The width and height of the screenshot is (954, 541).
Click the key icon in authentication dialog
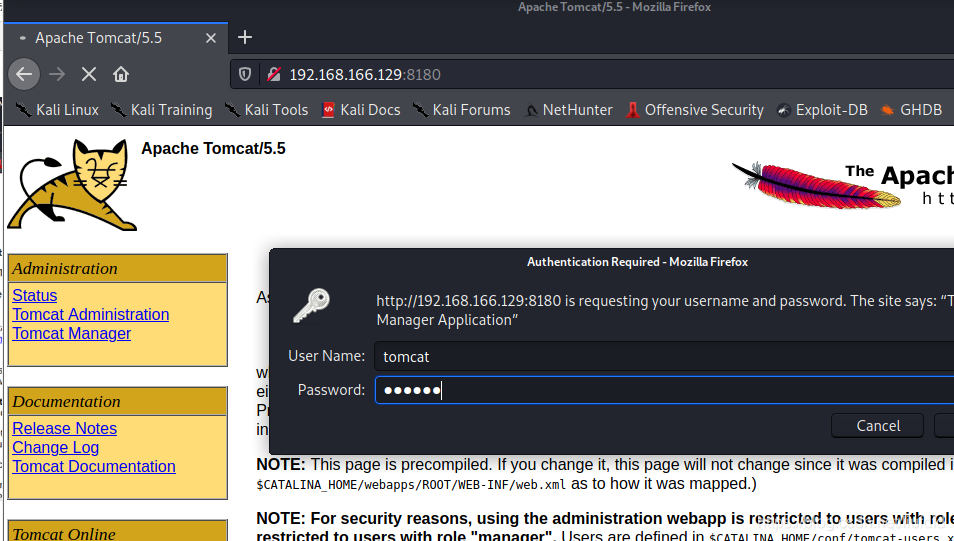[311, 305]
